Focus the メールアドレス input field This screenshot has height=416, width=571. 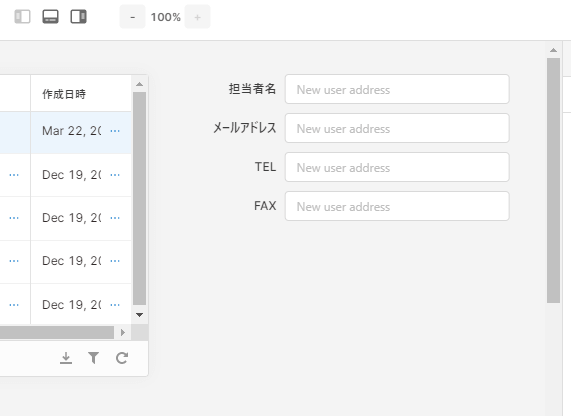click(397, 128)
